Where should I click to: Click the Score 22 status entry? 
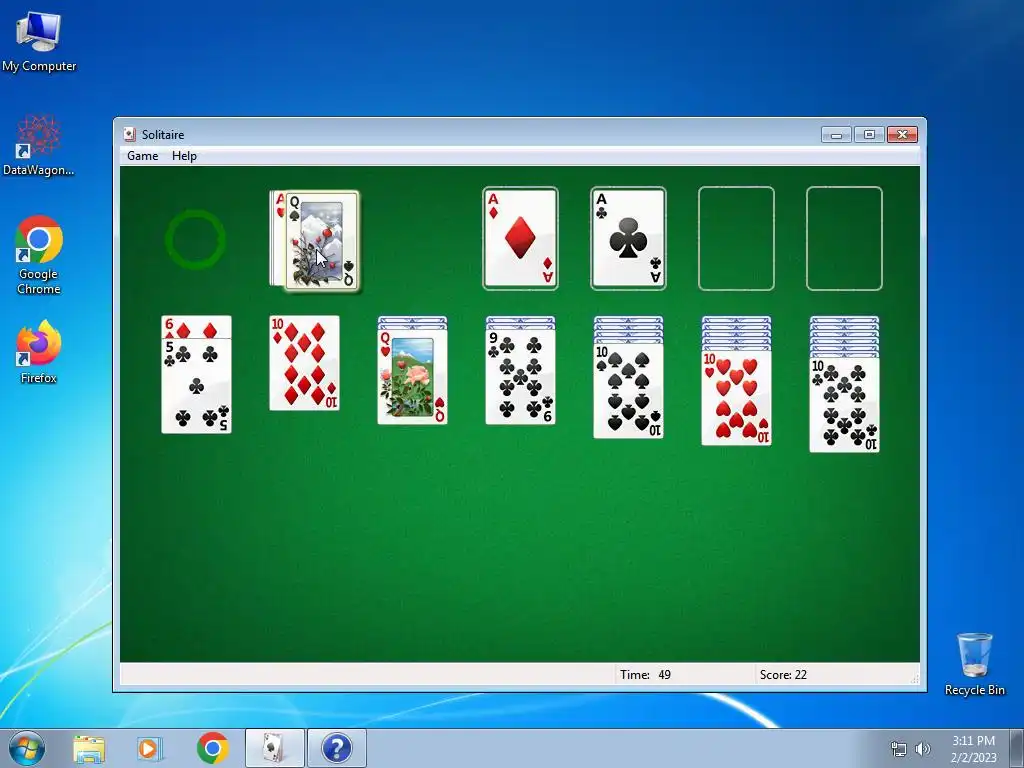[783, 675]
